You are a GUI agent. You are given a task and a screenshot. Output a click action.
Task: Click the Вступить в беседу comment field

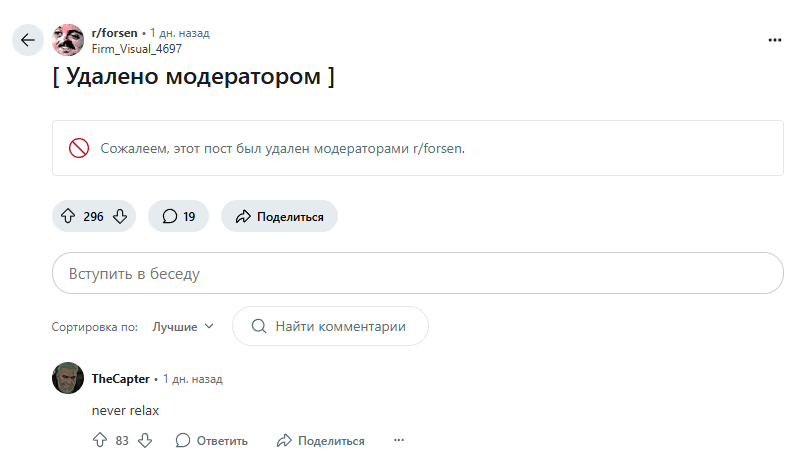coord(418,273)
